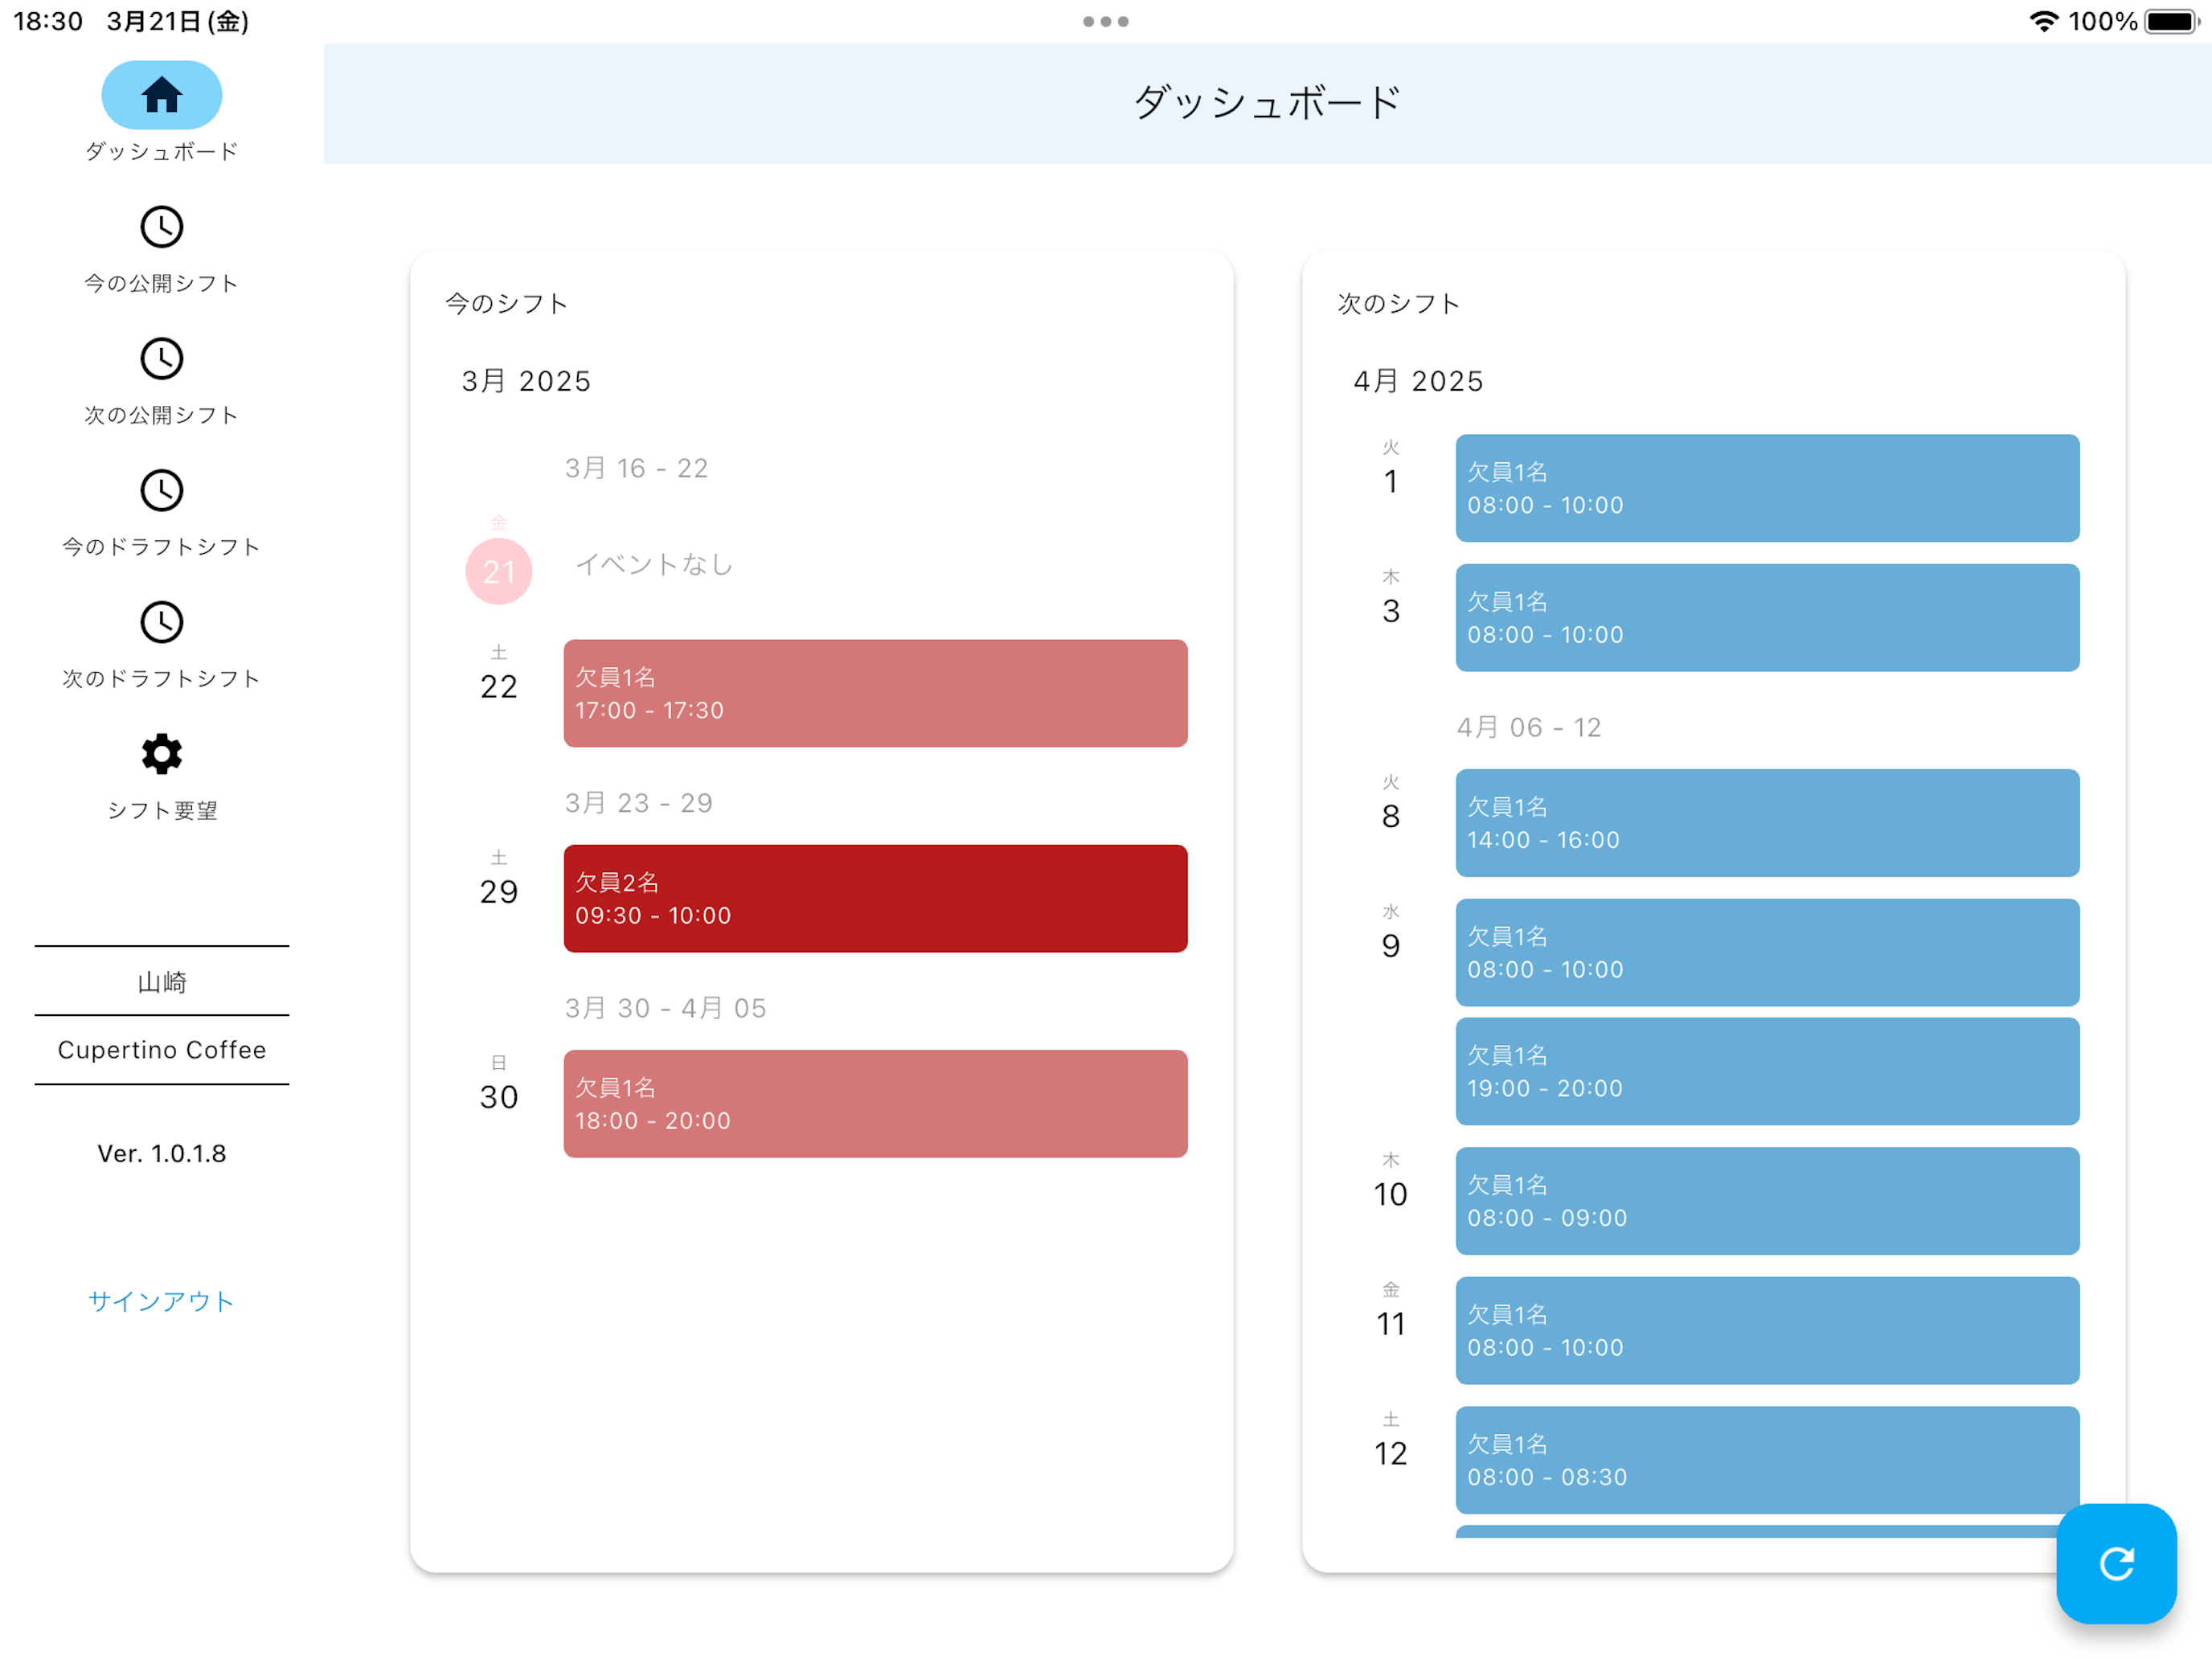Click the 3月 2025 month header

tap(526, 381)
